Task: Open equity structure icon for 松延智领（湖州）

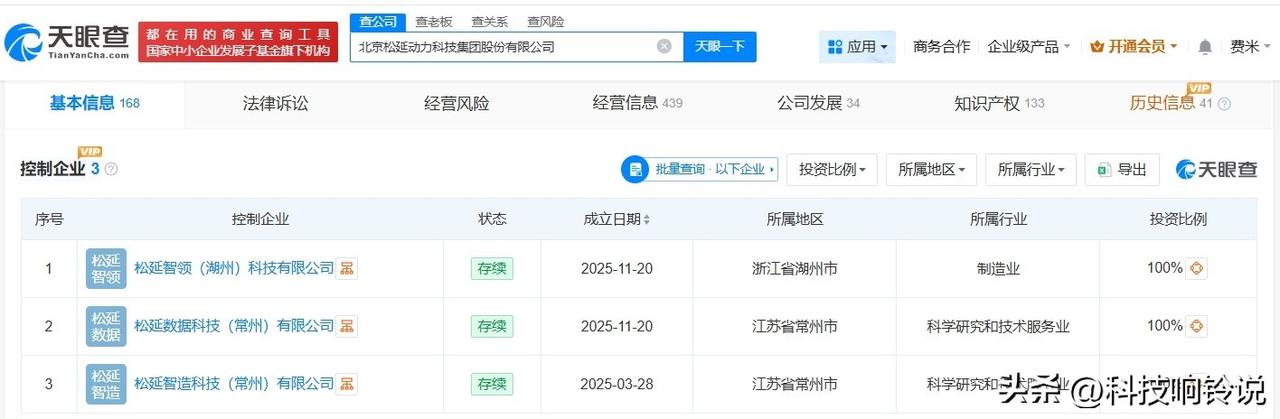Action: click(x=347, y=268)
